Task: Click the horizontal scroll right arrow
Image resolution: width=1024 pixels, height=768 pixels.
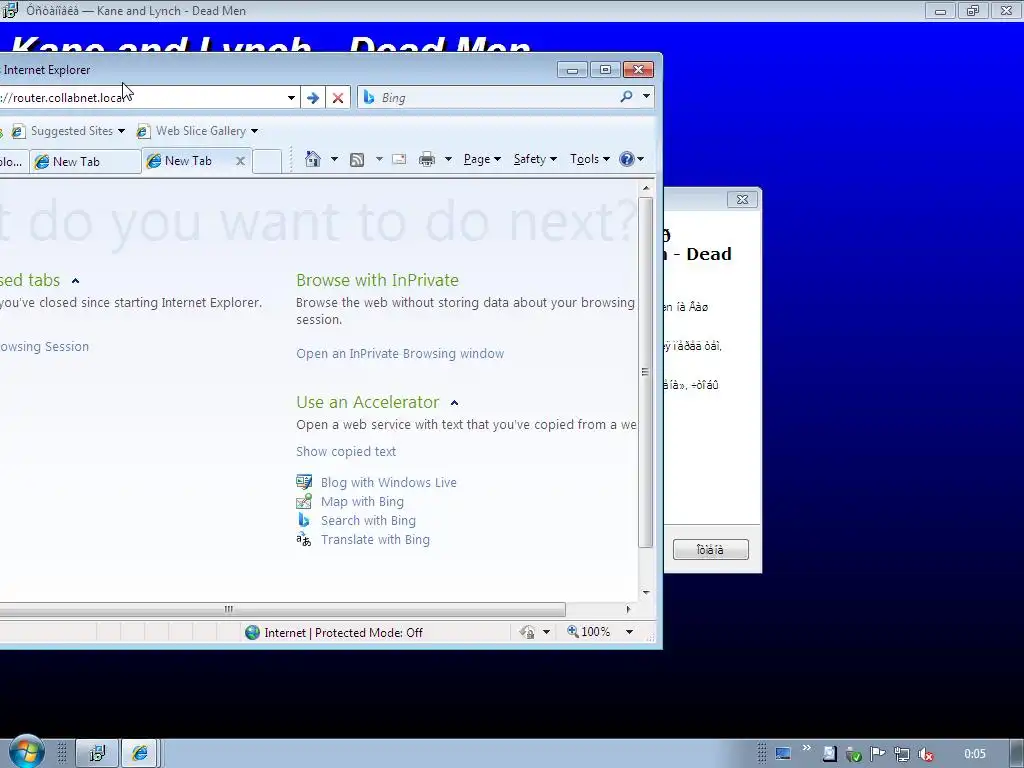Action: click(x=628, y=609)
